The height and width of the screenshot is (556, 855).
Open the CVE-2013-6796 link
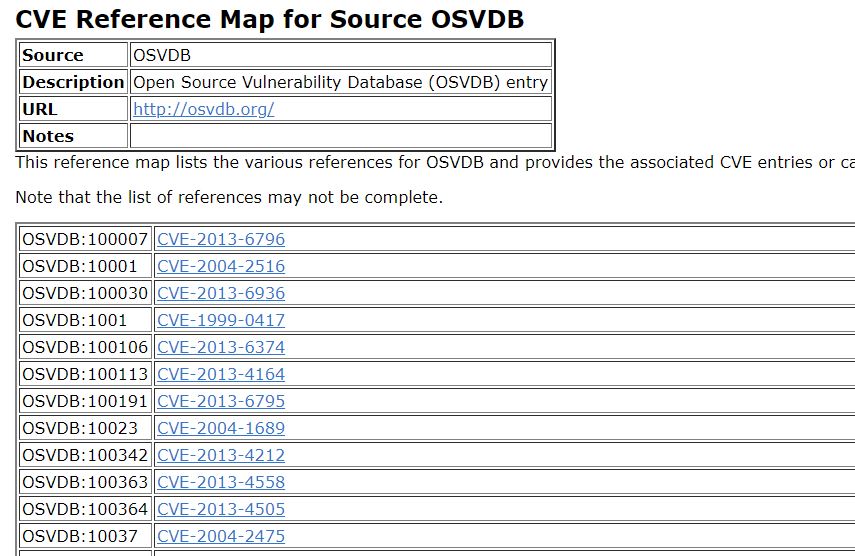point(221,239)
